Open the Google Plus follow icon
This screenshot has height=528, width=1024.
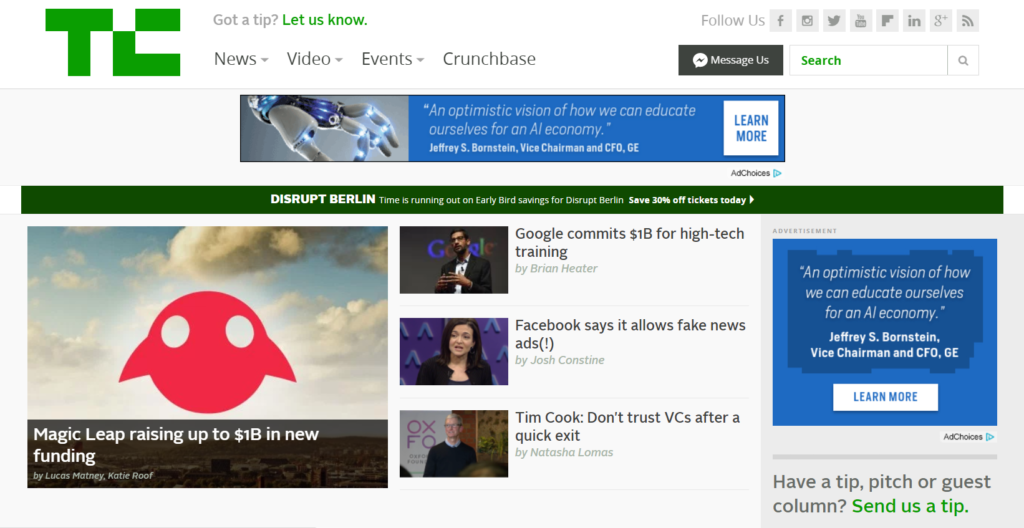tap(940, 20)
